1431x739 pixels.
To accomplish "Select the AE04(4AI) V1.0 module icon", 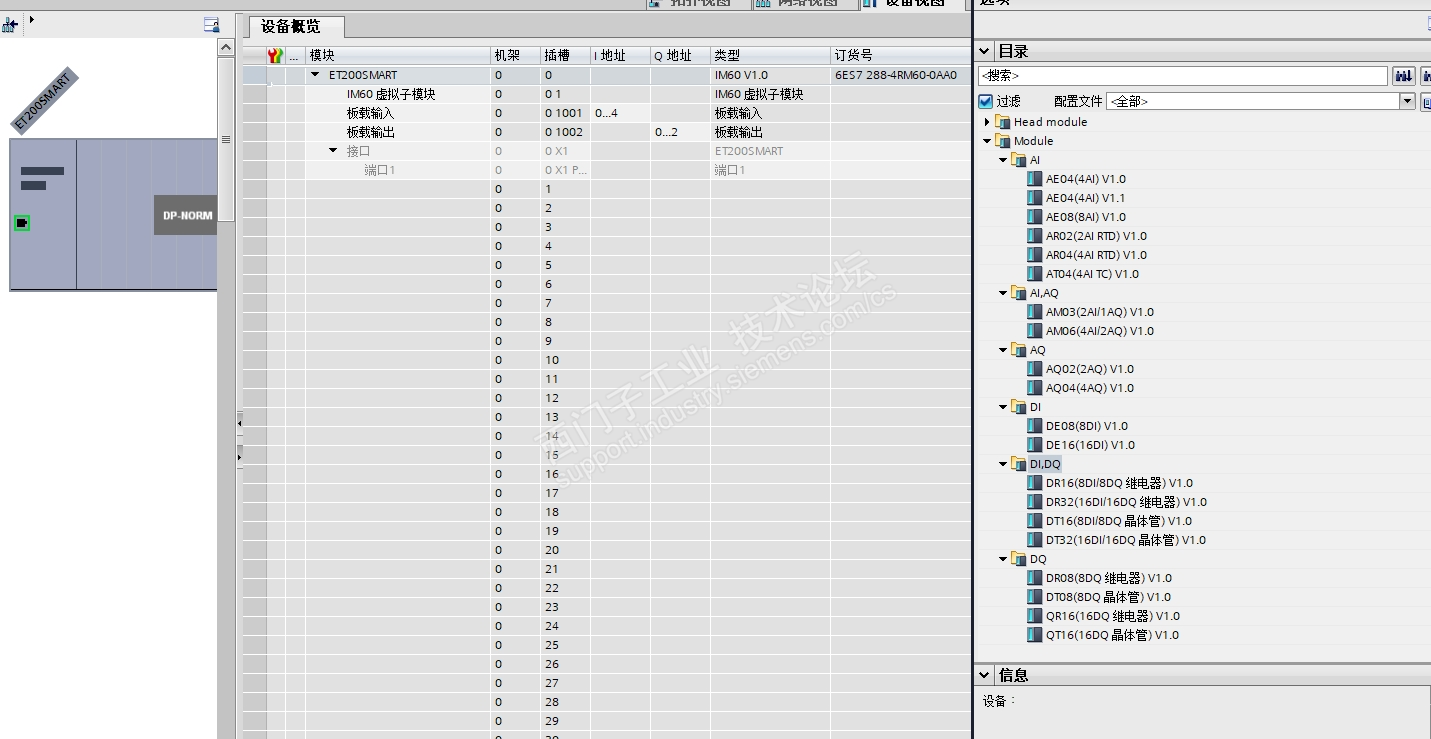I will (x=1035, y=179).
